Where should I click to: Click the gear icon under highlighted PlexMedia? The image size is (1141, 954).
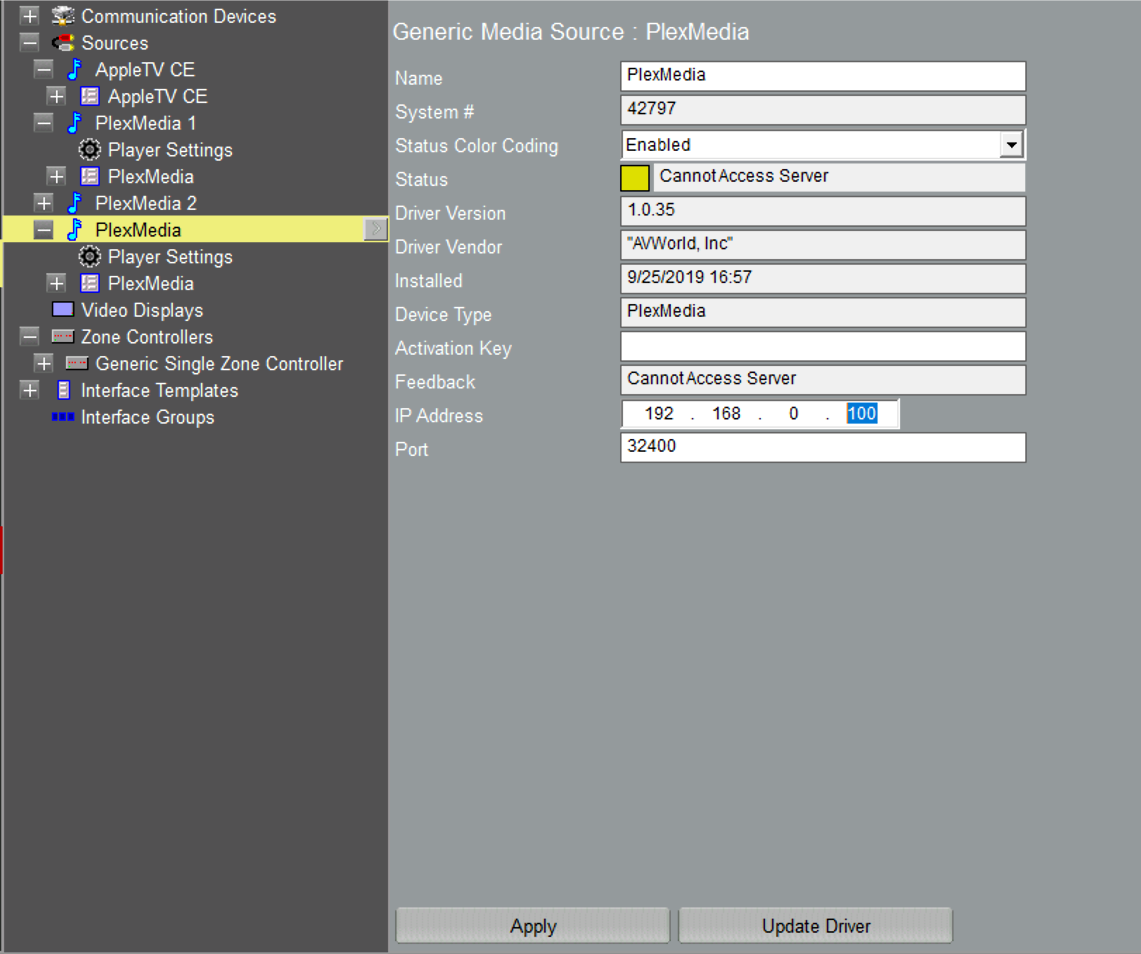point(90,257)
